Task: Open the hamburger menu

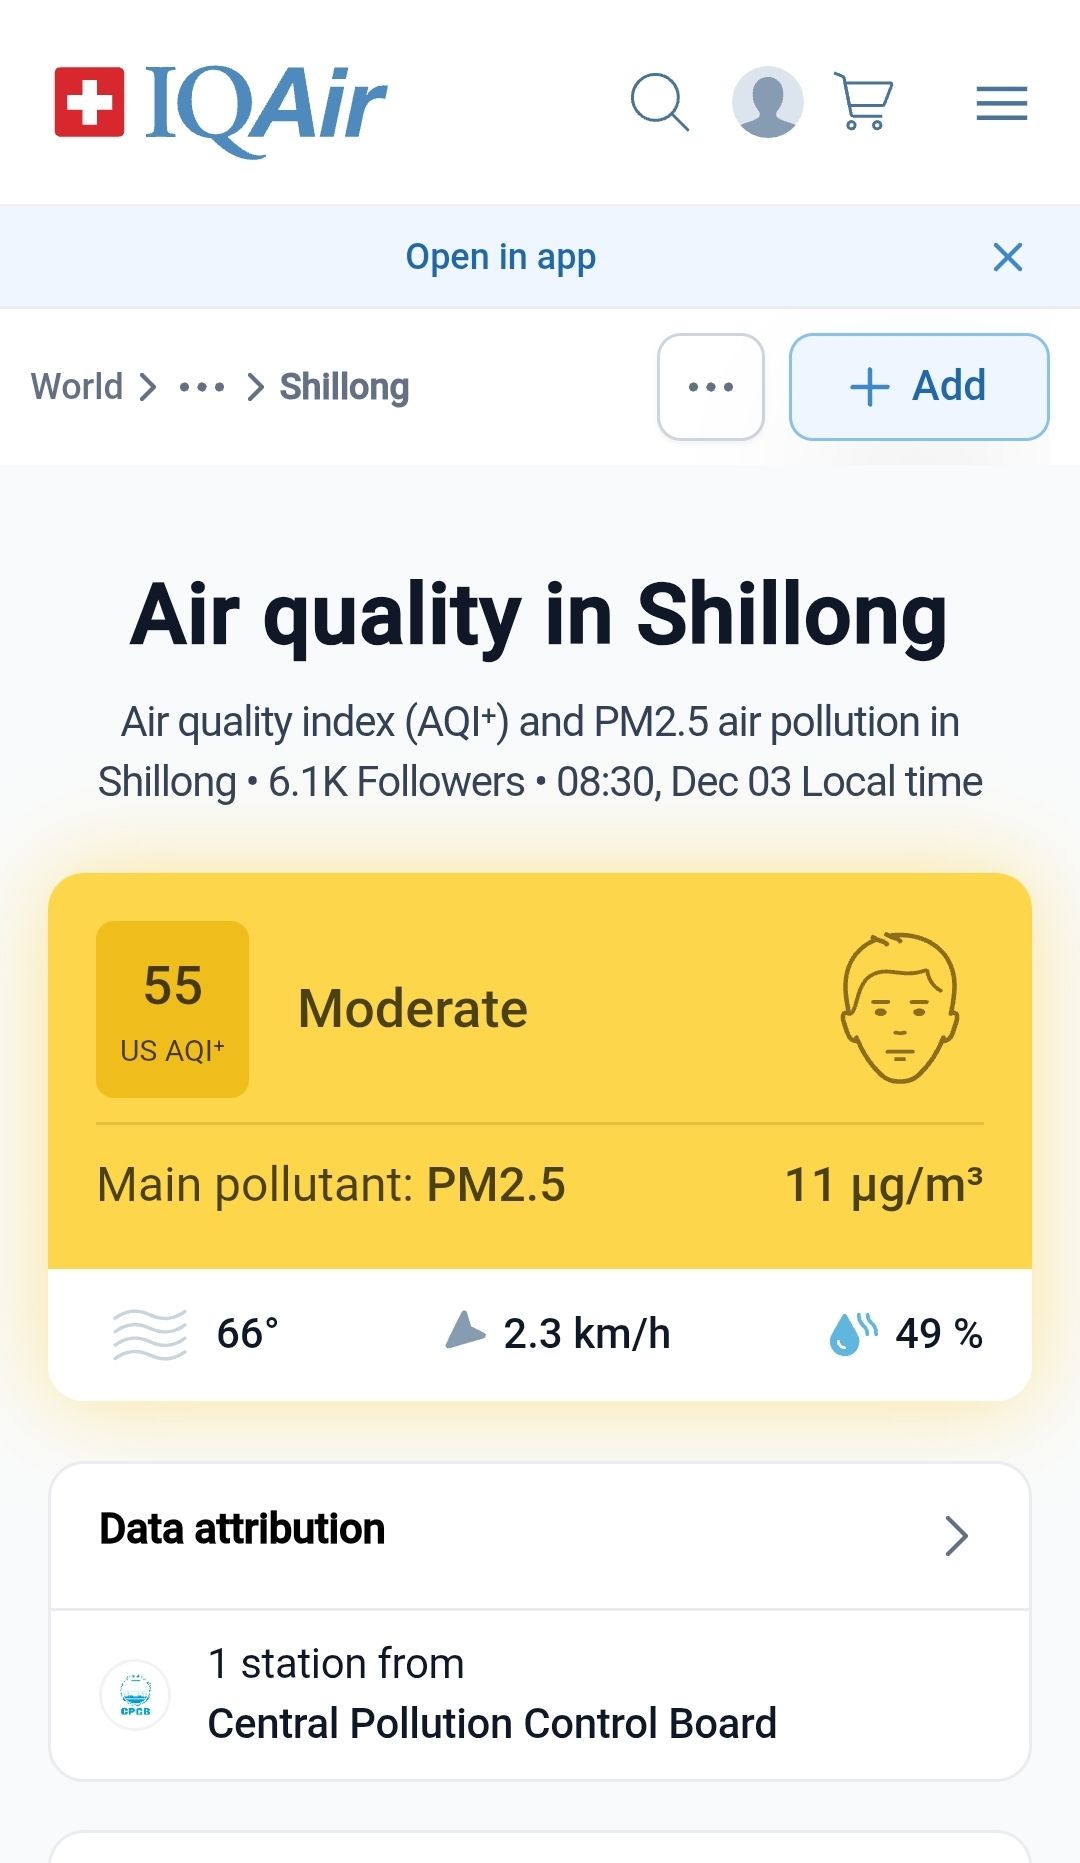Action: (1002, 103)
